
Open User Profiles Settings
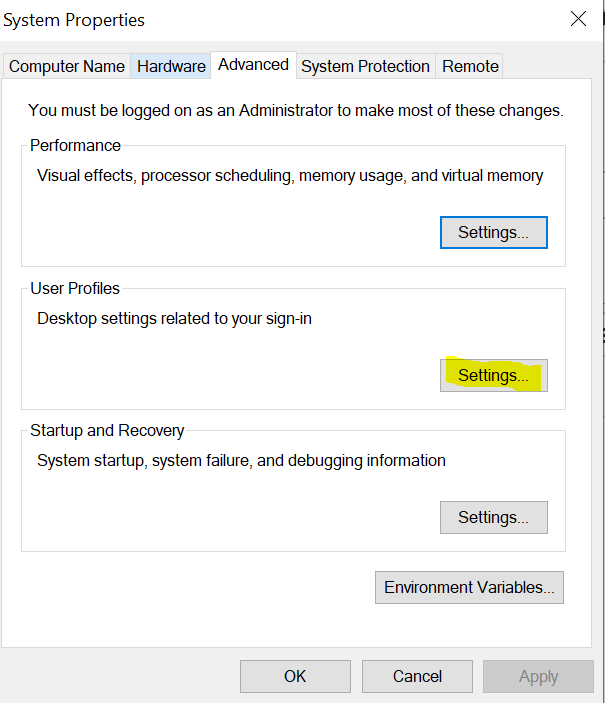click(x=493, y=375)
